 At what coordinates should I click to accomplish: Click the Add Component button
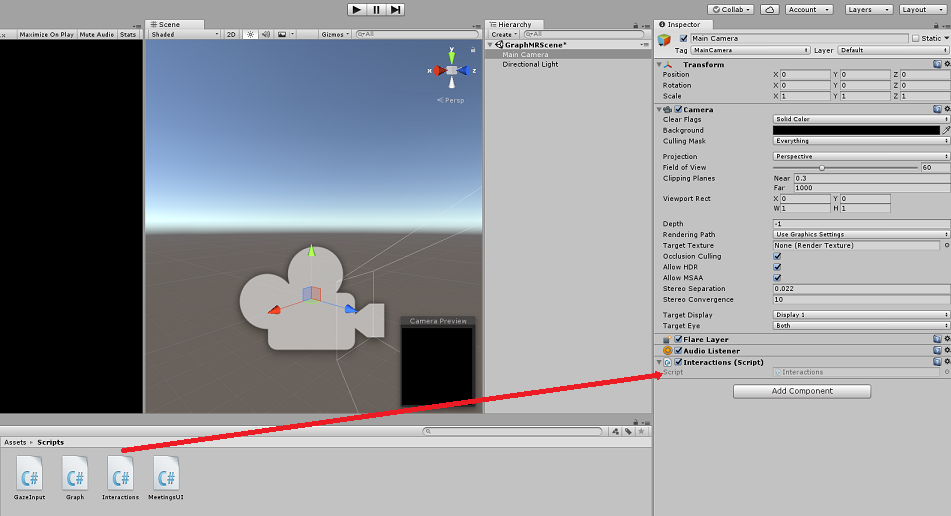(802, 392)
